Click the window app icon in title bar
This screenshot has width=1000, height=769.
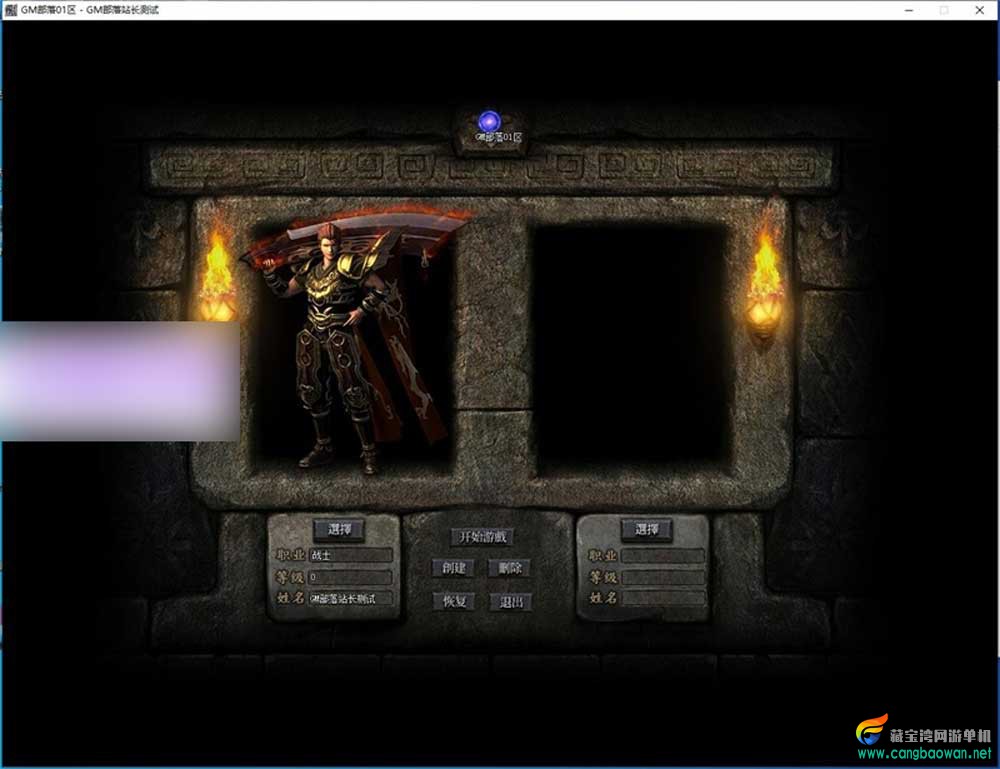[11, 10]
